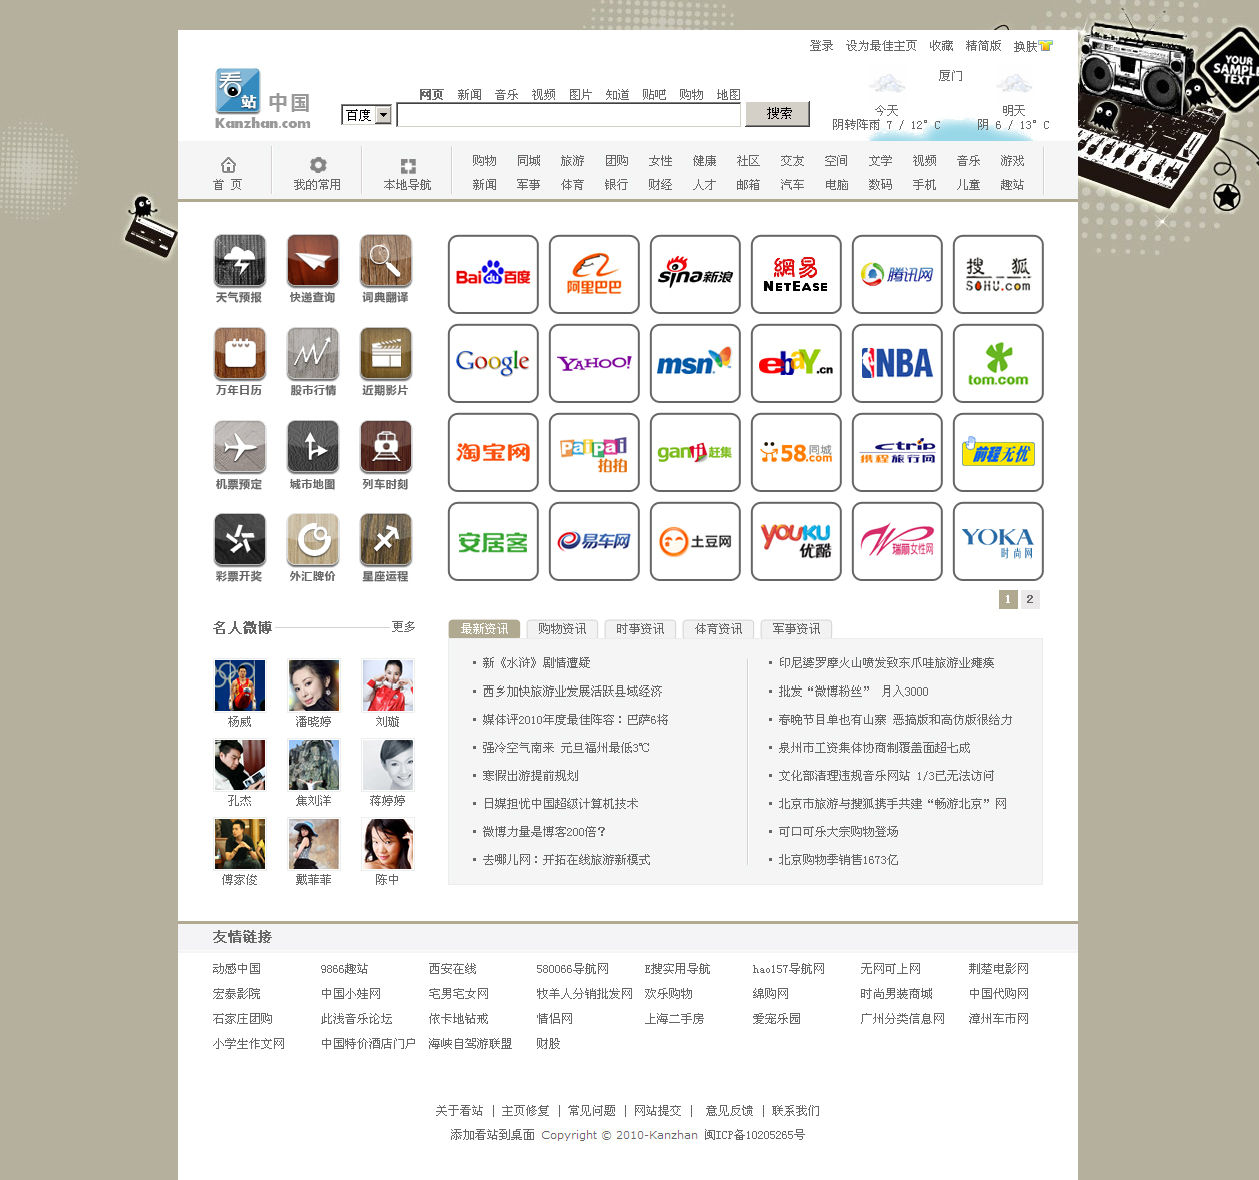Click 添加看站到桌面 footer link
The image size is (1259, 1180).
[492, 1135]
